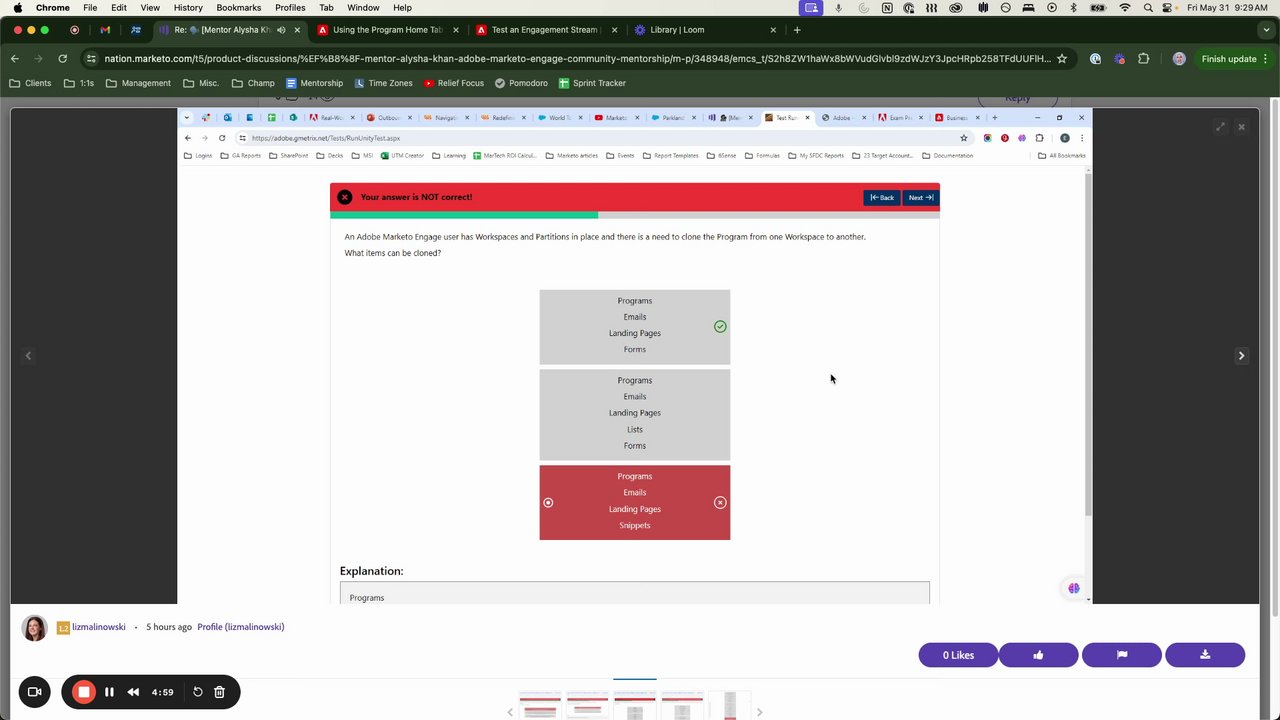Click incorrect X mark on Snippets answer
This screenshot has width=1280, height=720.
tap(720, 503)
